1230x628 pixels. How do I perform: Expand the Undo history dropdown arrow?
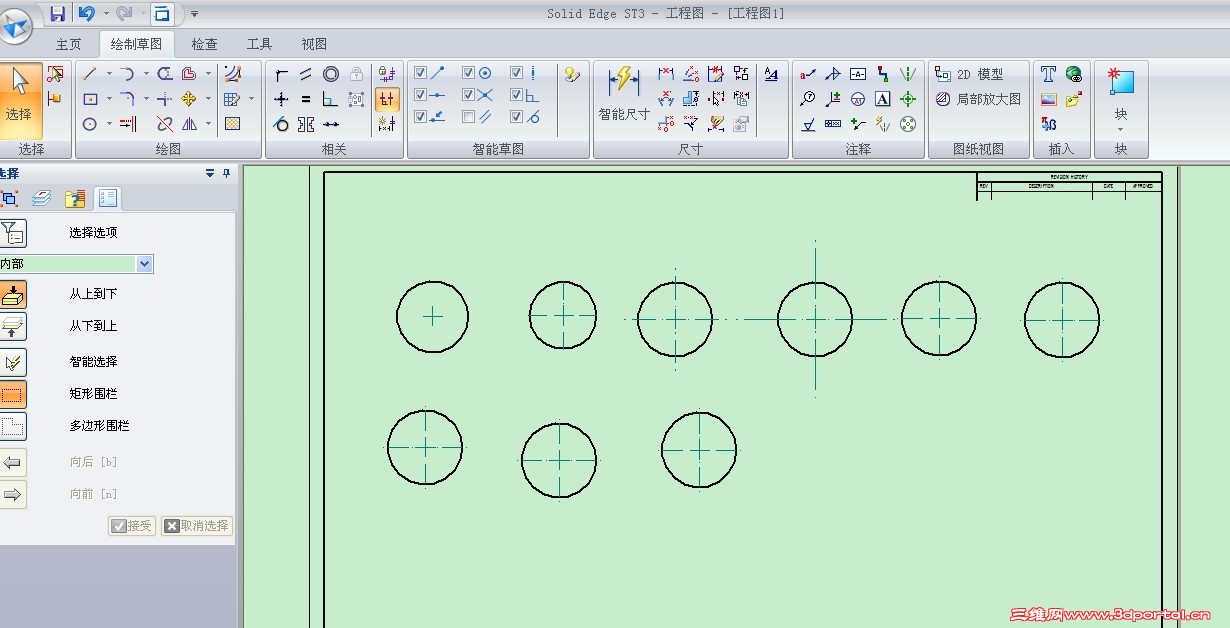tap(104, 14)
